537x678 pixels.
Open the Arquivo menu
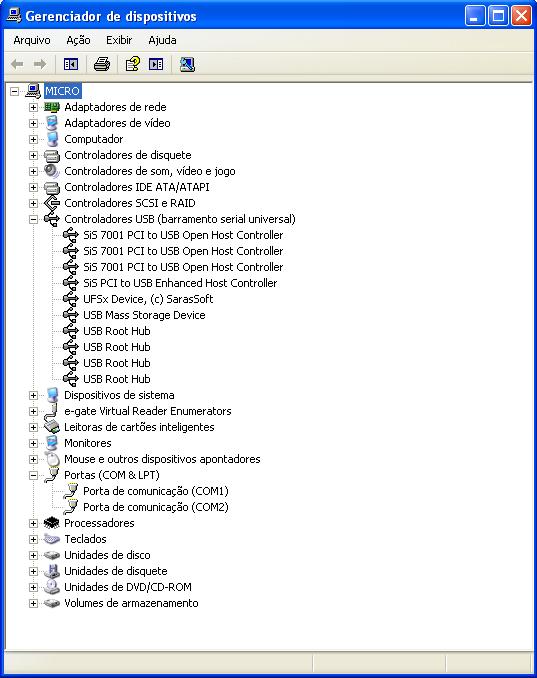pos(32,40)
